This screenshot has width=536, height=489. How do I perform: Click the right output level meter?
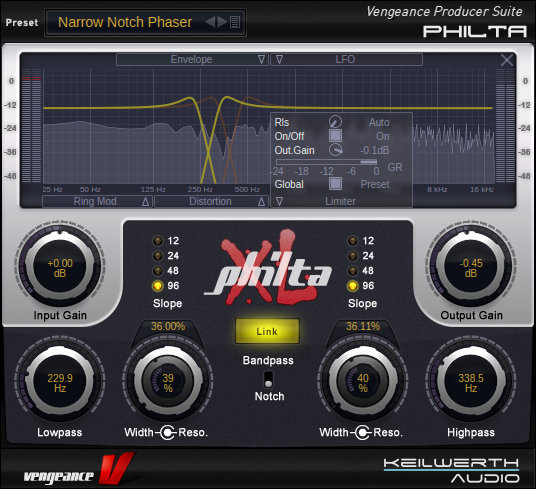tap(505, 126)
